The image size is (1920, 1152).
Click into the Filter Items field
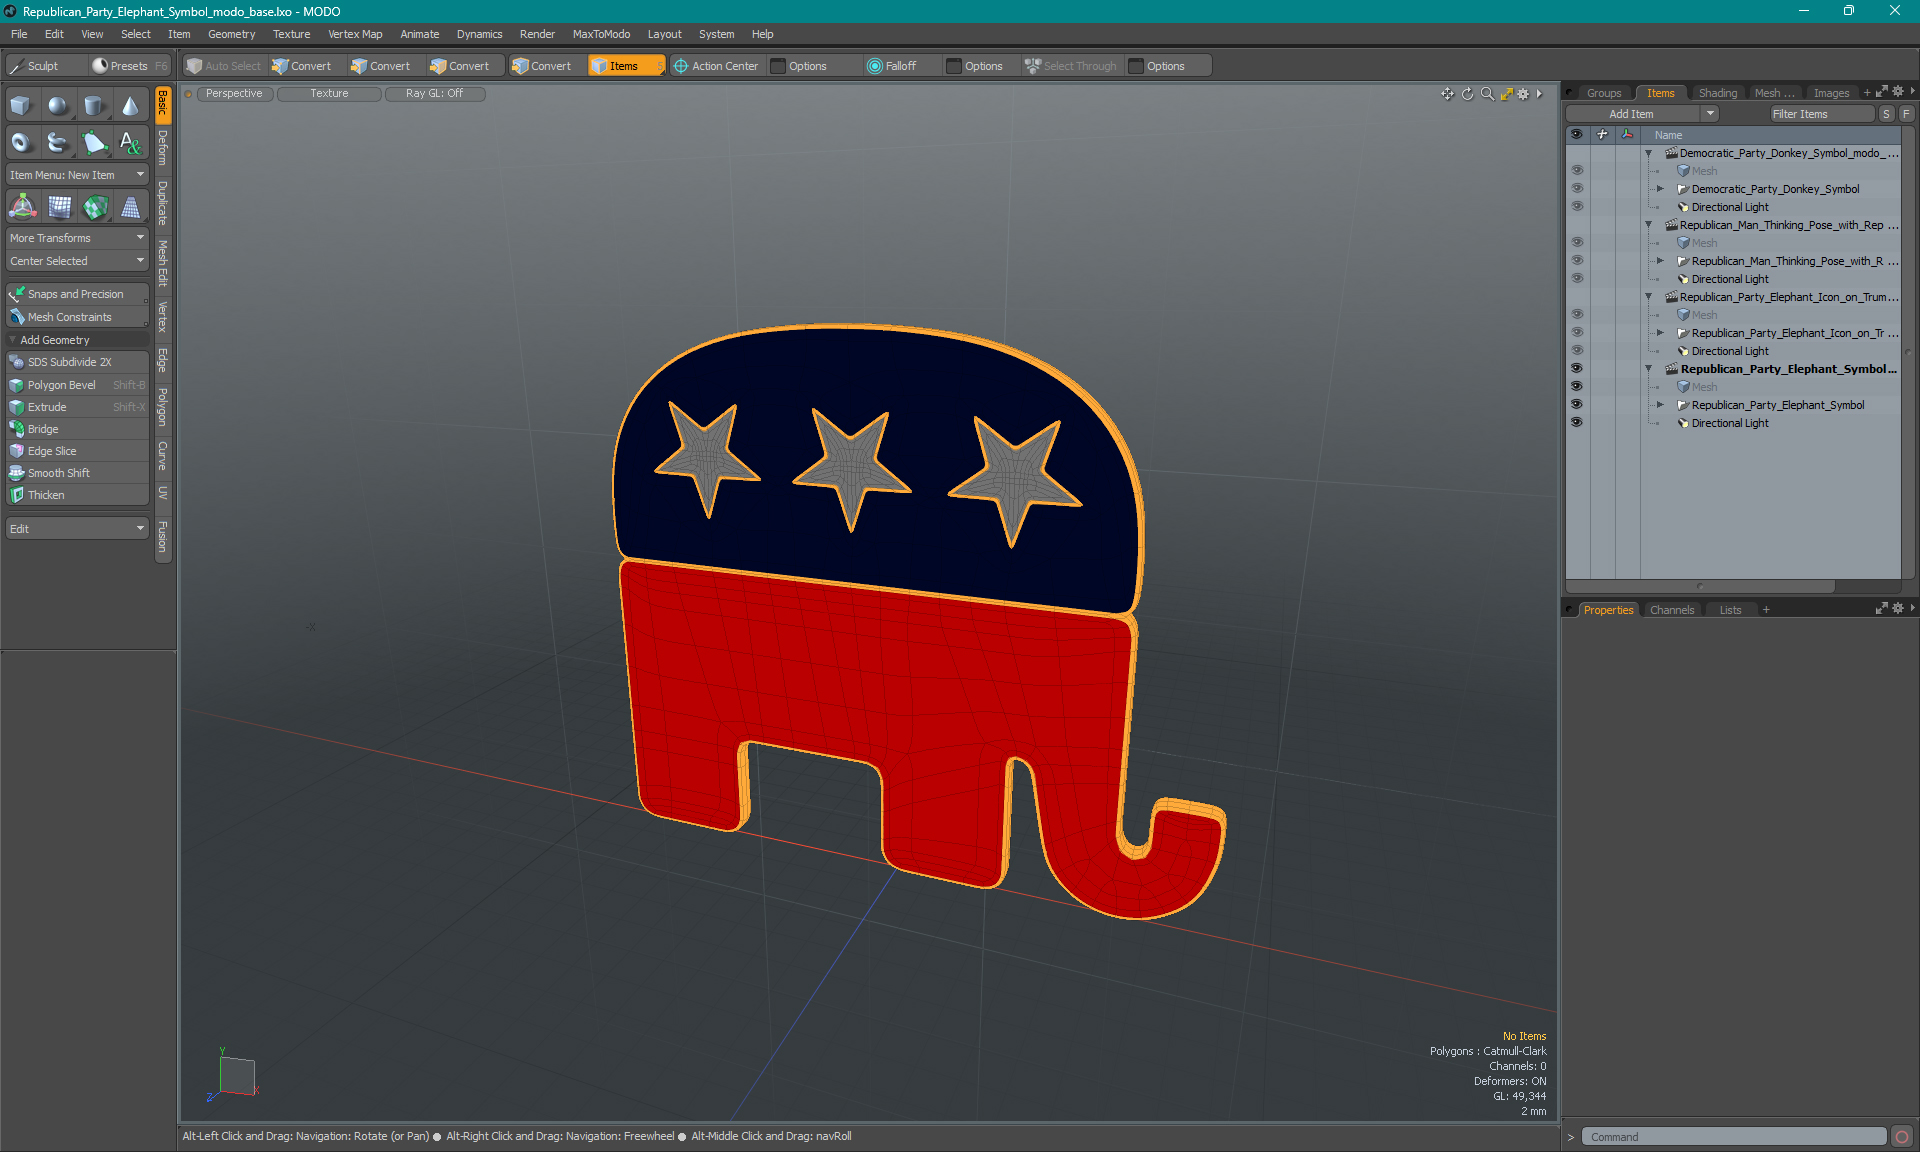coord(1821,114)
